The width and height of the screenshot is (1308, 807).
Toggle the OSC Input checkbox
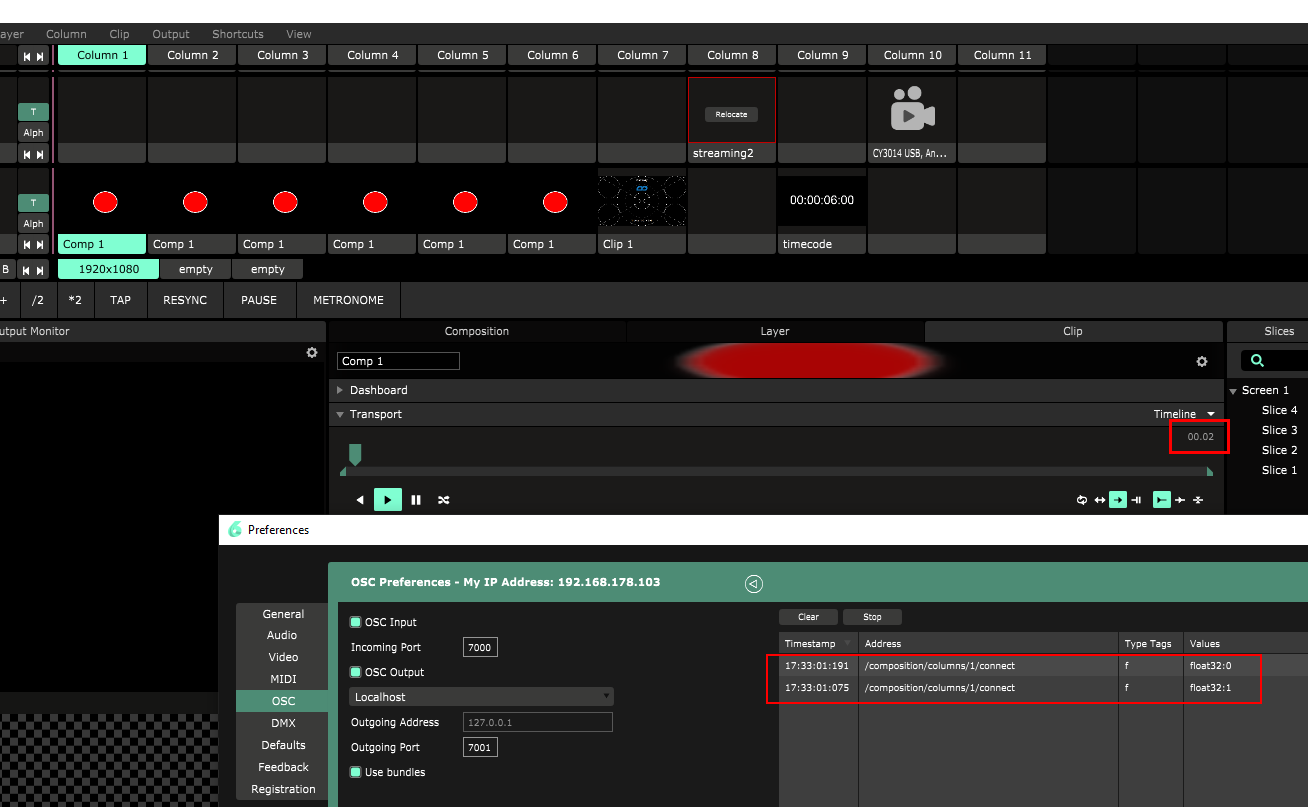coord(355,622)
